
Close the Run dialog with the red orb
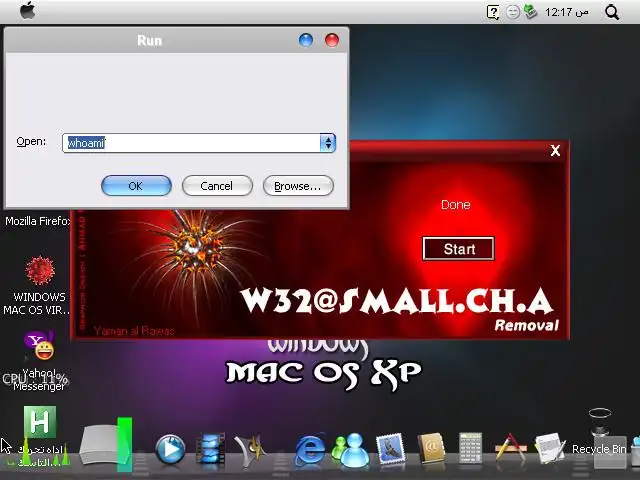point(331,40)
